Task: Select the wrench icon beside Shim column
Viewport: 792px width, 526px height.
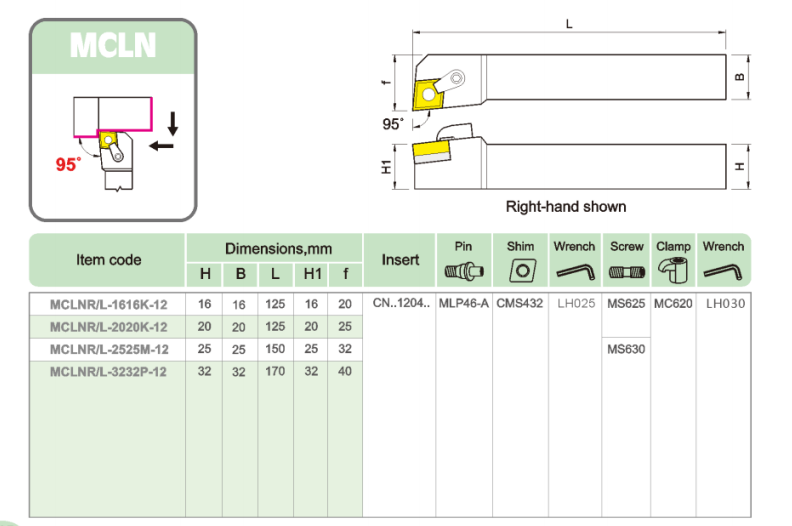Action: pos(573,271)
